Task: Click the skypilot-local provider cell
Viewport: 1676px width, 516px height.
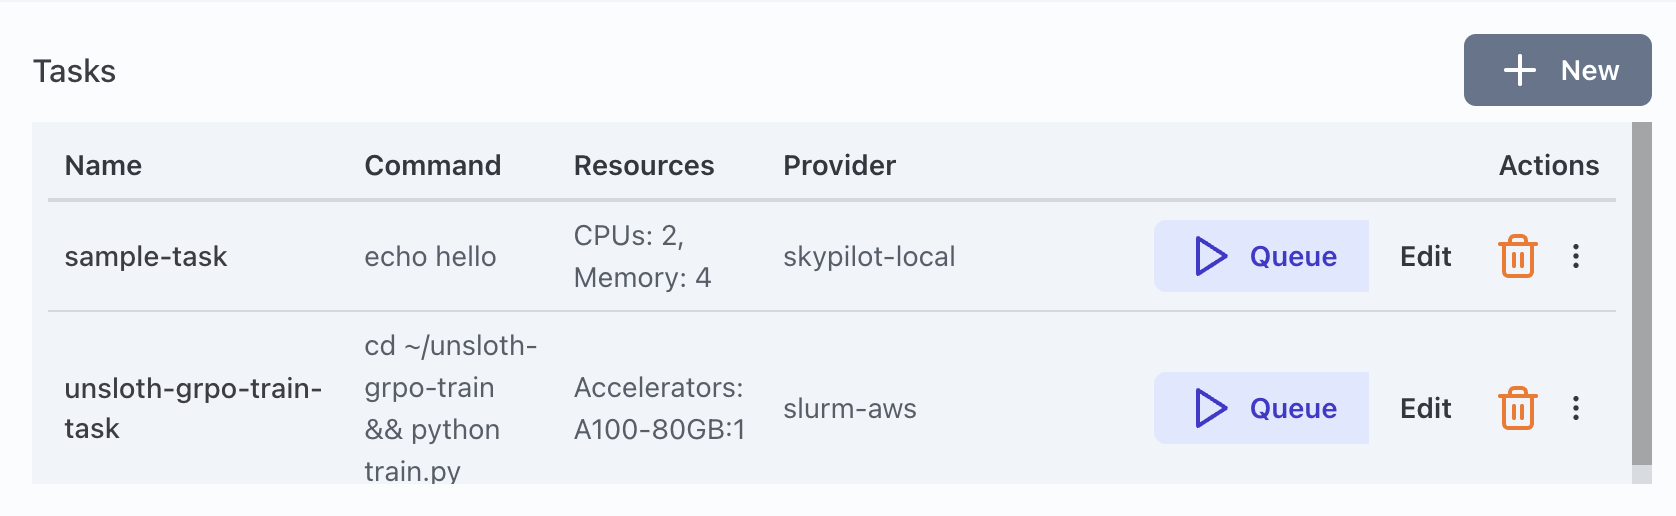Action: click(x=869, y=257)
